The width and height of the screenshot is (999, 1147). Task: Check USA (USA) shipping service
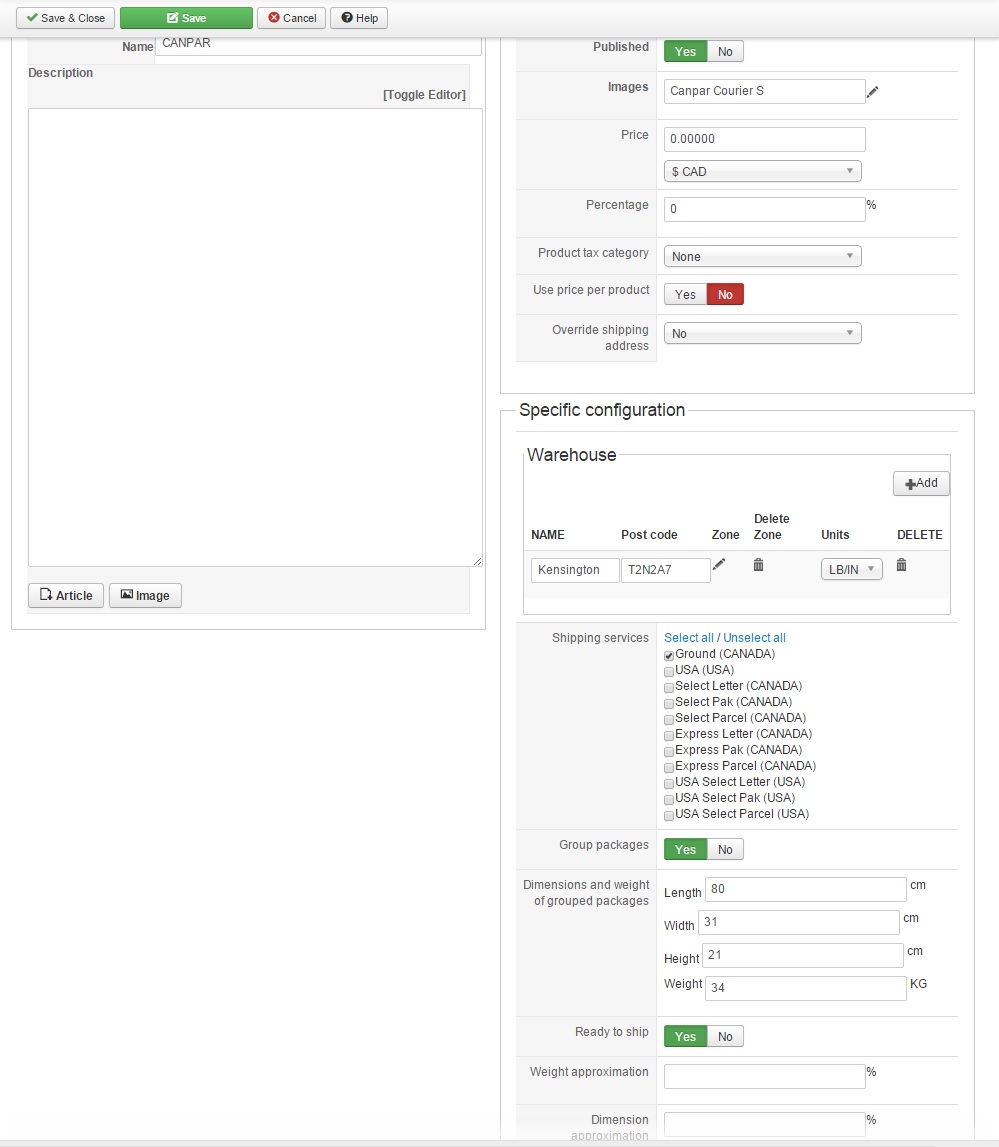pos(669,672)
